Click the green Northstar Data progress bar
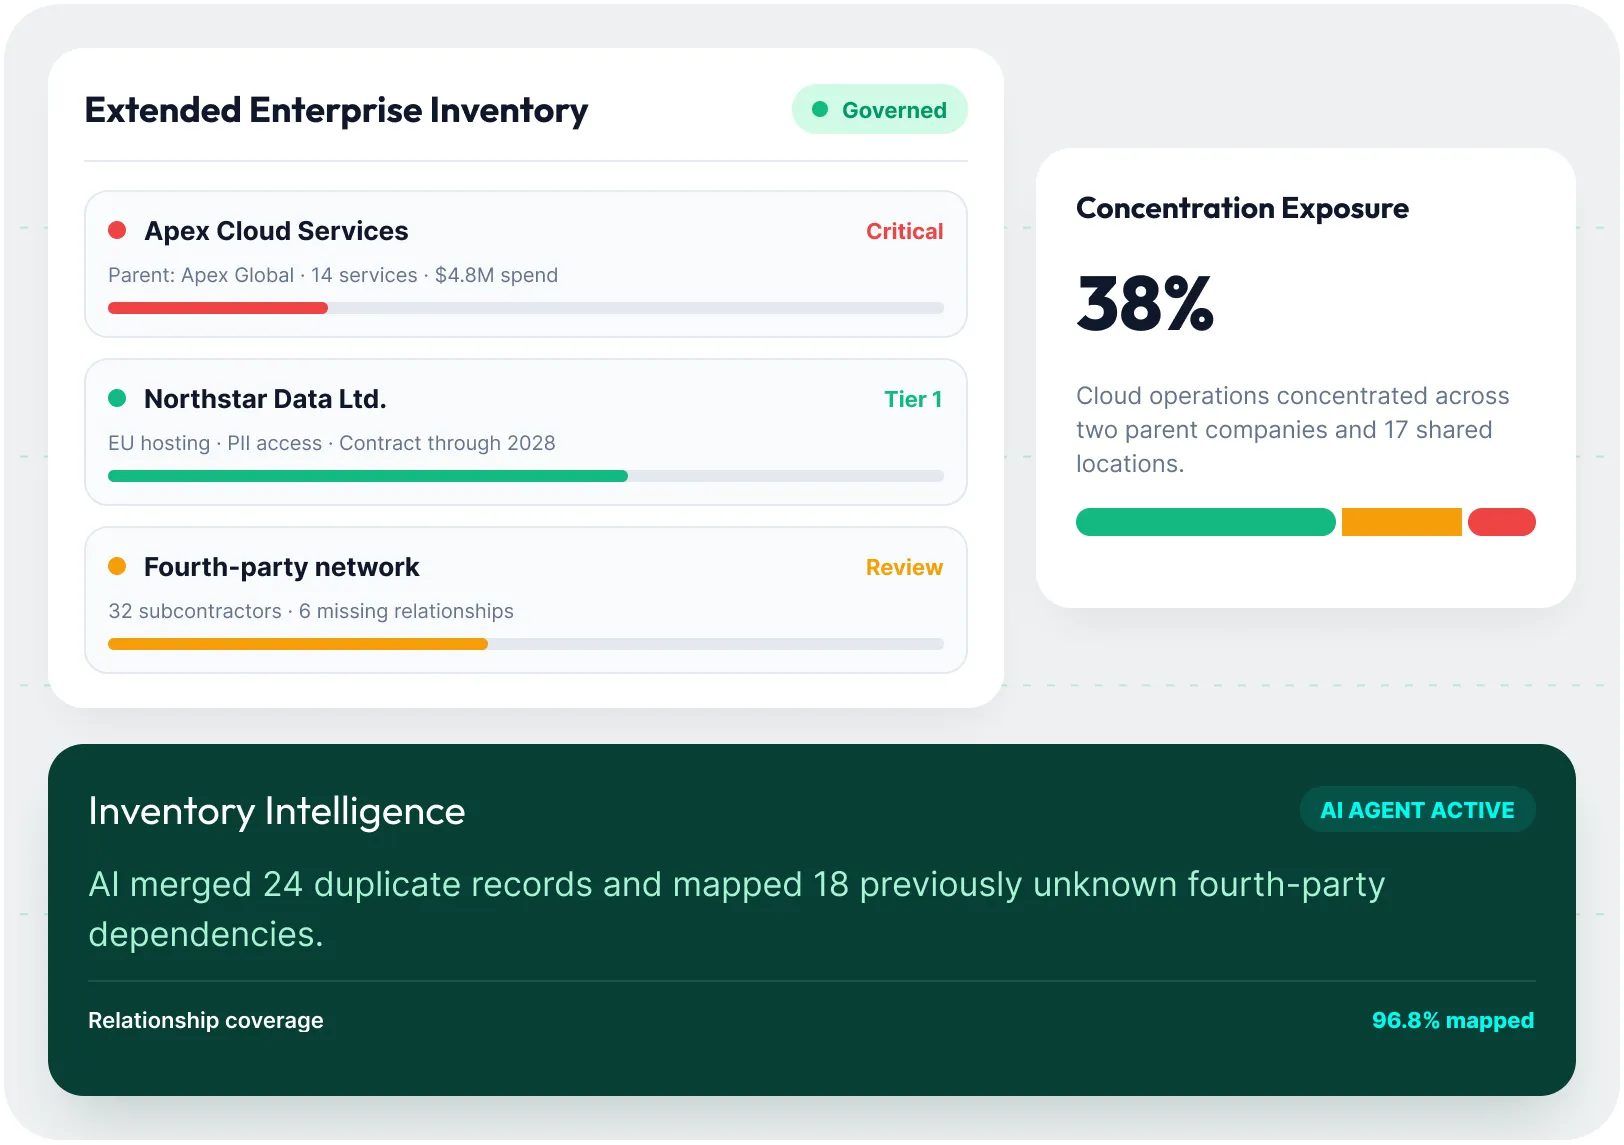Image resolution: width=1624 pixels, height=1145 pixels. click(368, 476)
